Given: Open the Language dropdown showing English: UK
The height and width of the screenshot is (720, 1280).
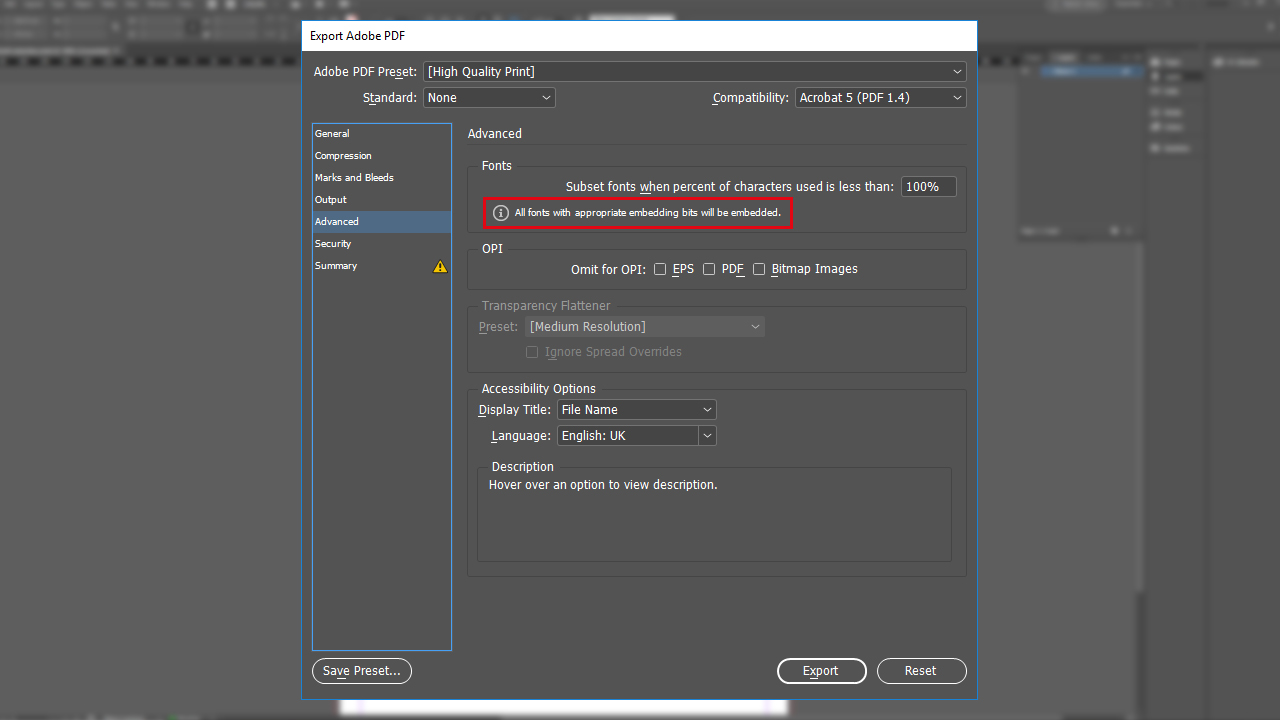Looking at the screenshot, I should (x=637, y=435).
